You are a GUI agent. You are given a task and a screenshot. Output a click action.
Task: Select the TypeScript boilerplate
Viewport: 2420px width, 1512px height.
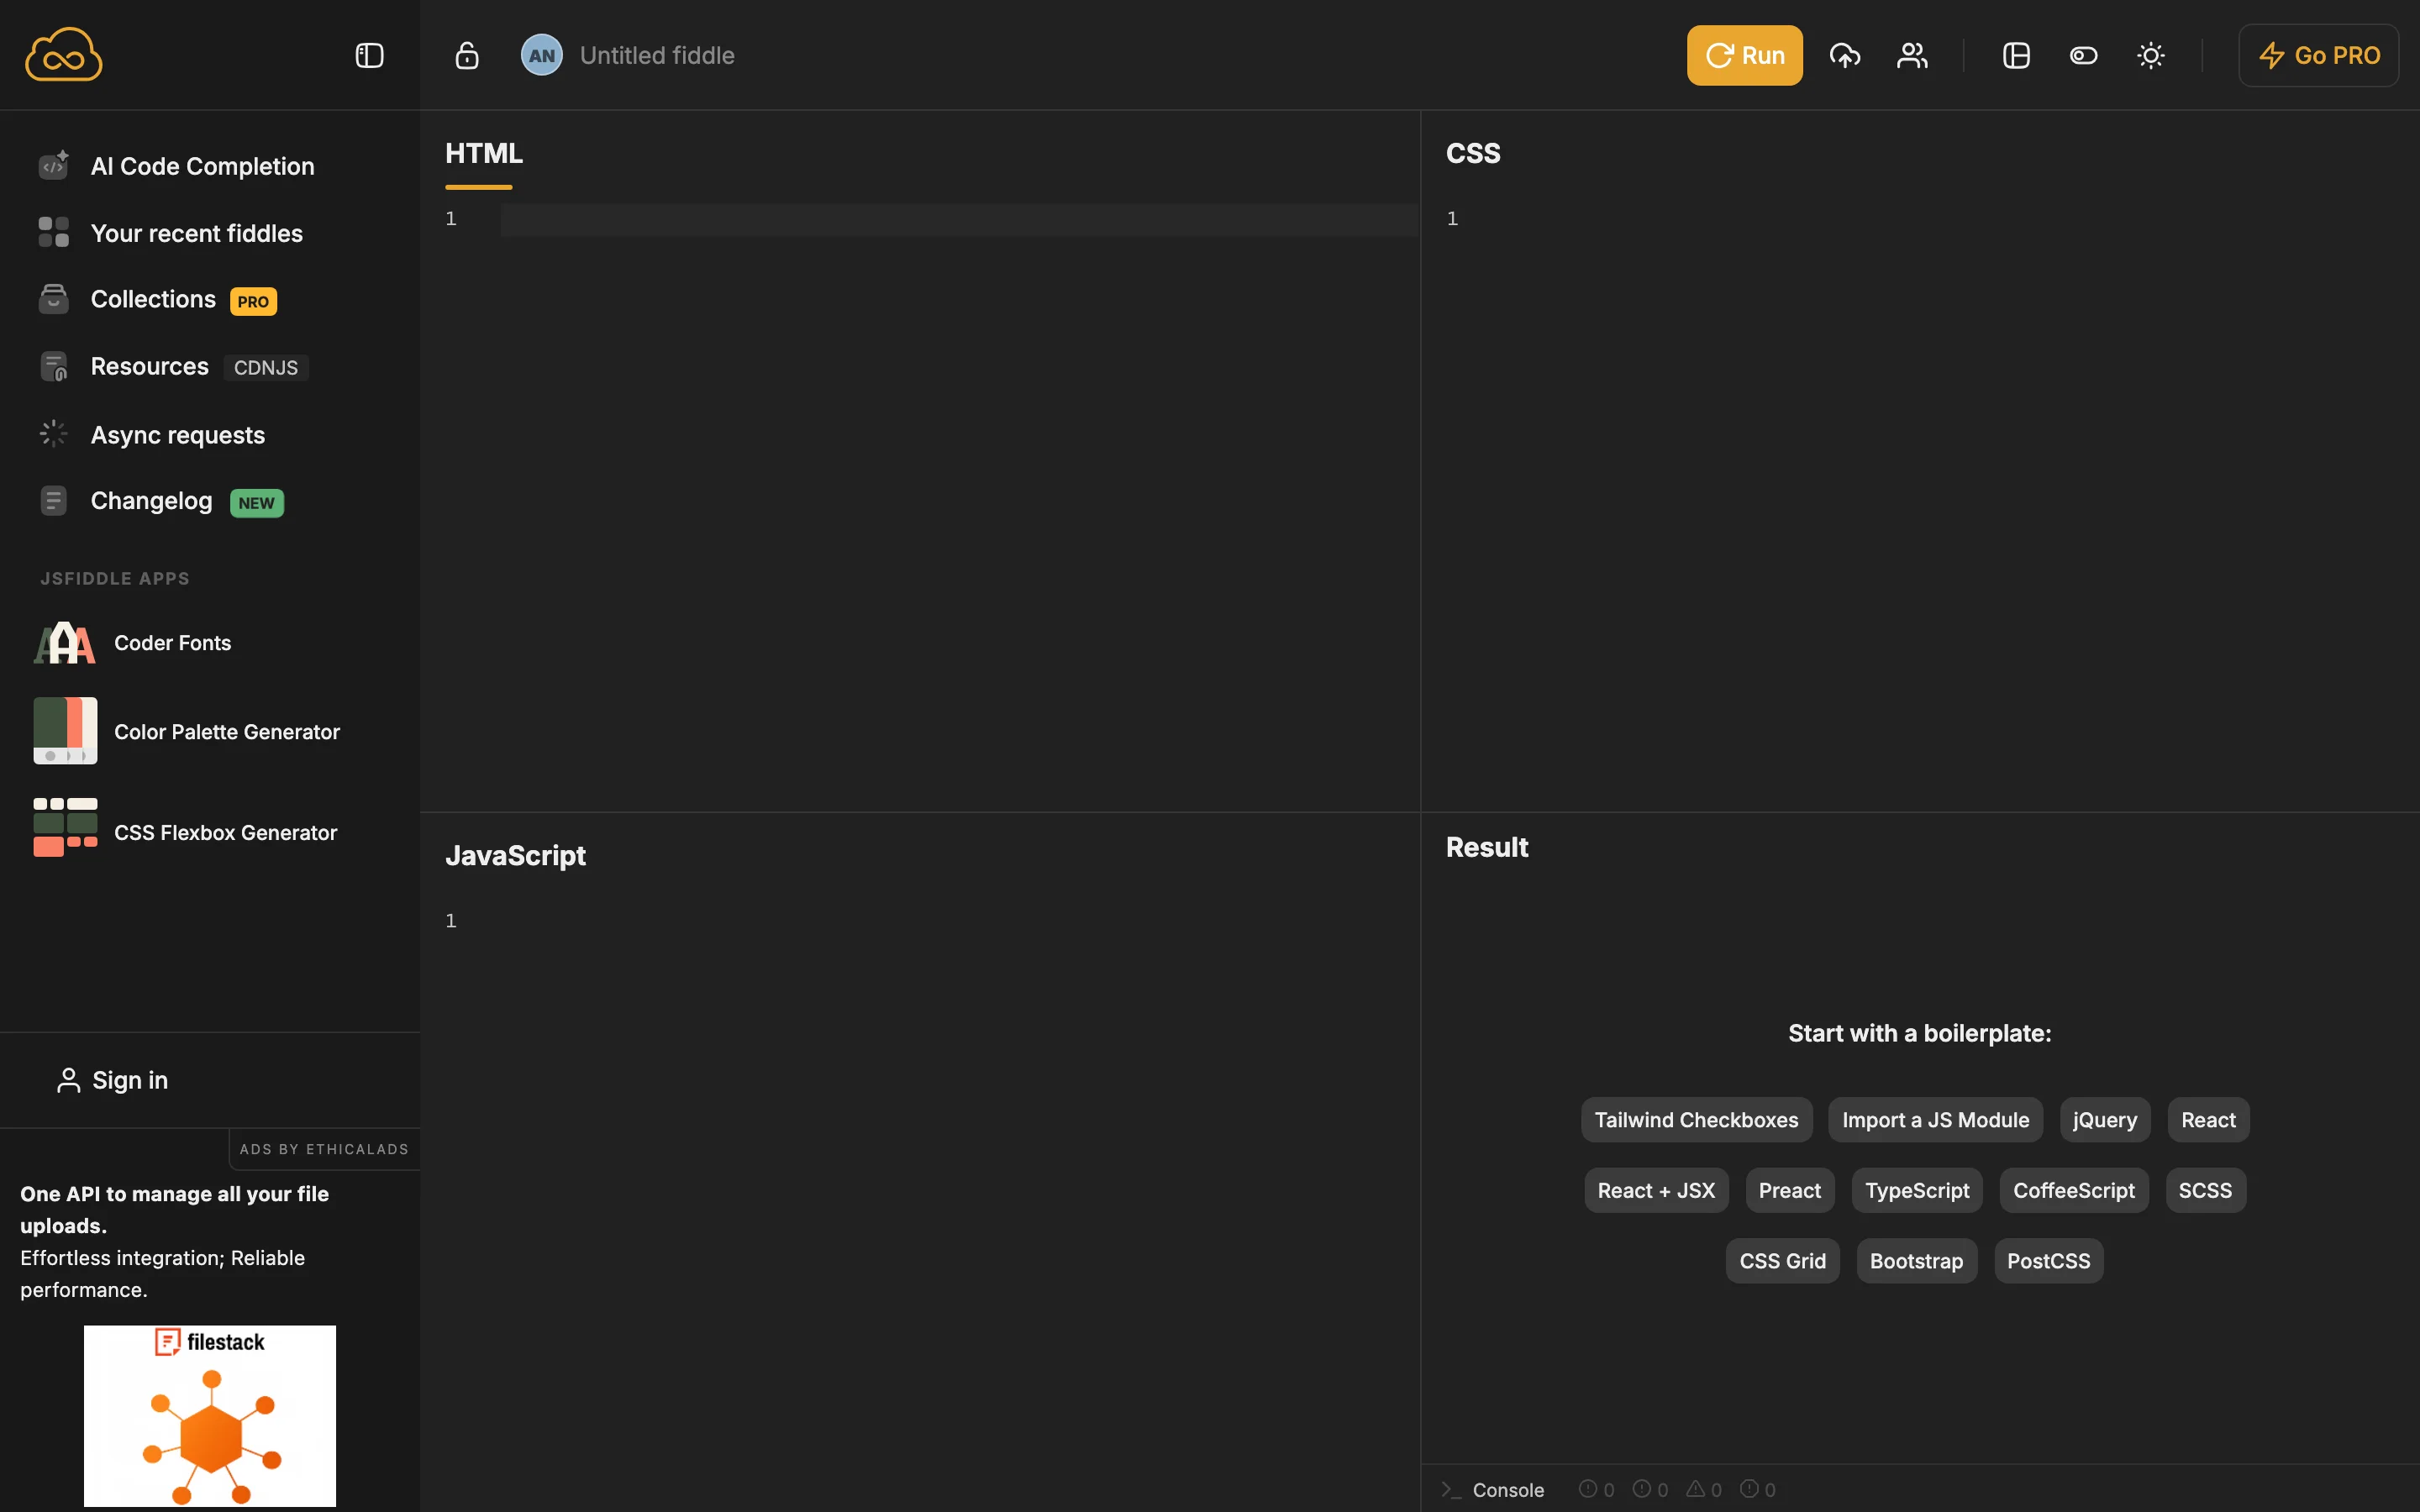point(1915,1190)
